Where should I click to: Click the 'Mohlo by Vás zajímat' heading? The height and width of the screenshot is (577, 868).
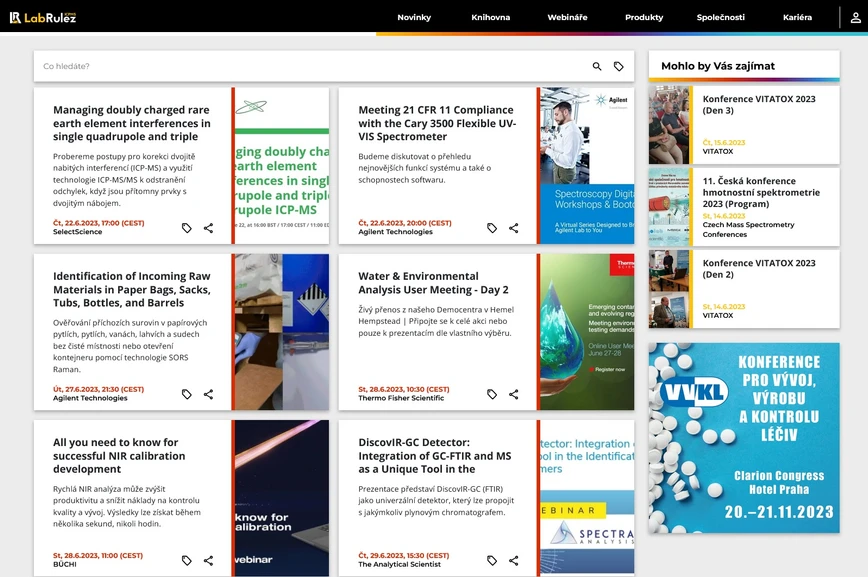[717, 66]
